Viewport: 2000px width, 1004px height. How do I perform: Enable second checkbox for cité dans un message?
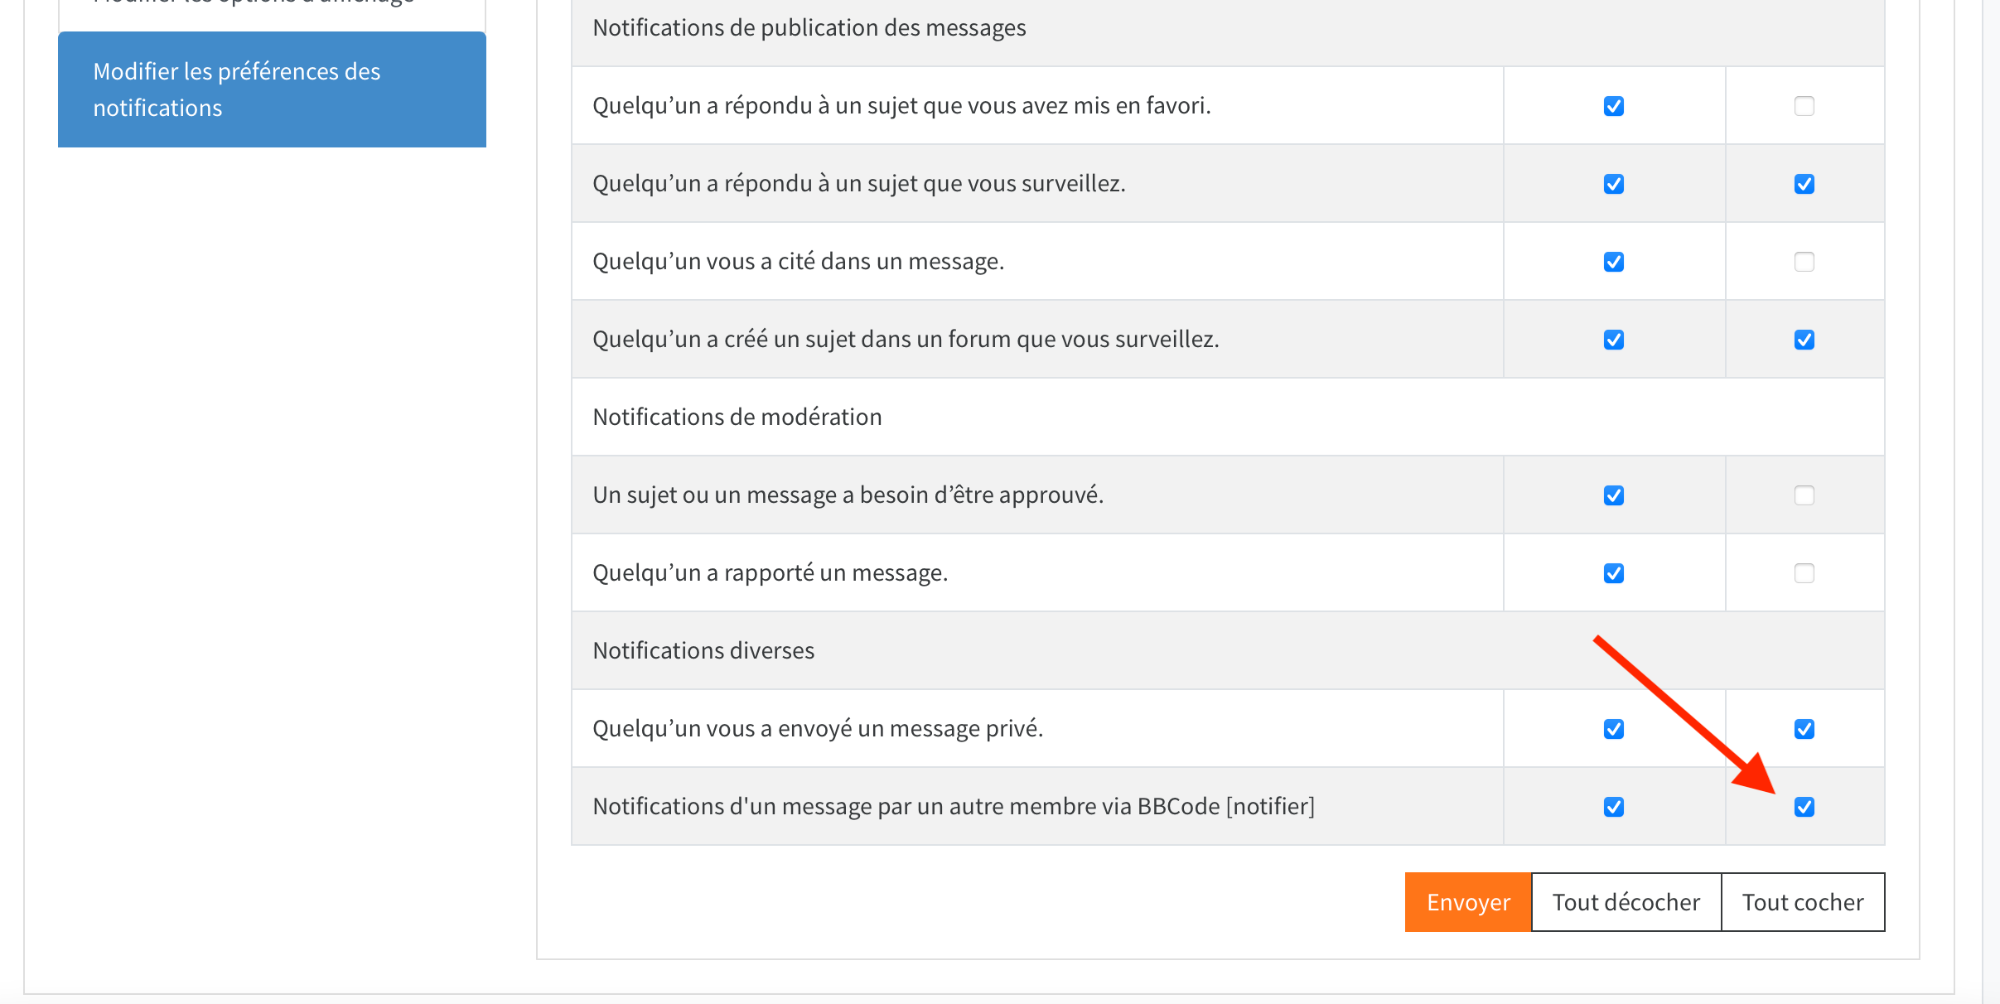(x=1804, y=262)
